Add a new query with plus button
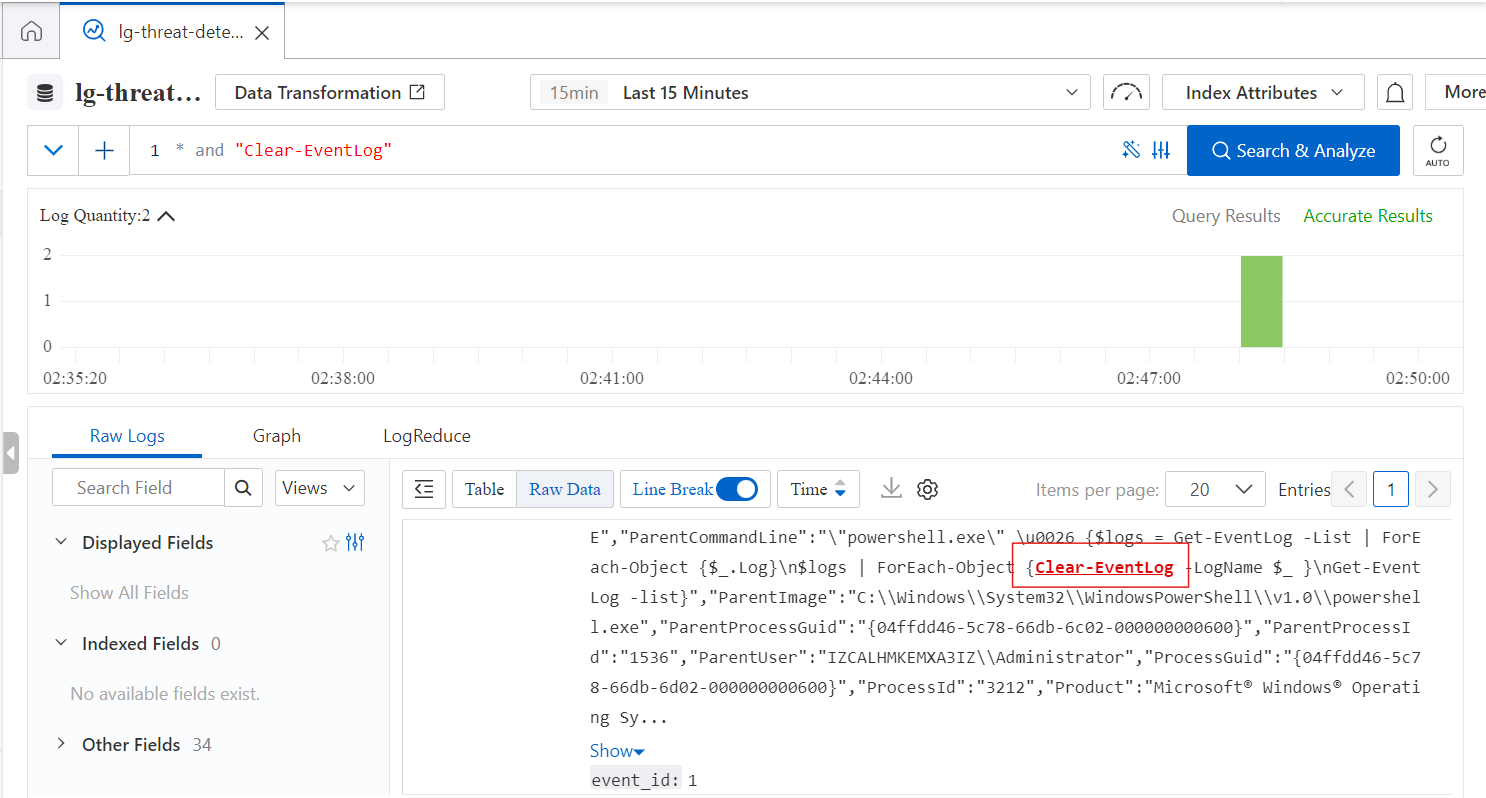 point(104,150)
